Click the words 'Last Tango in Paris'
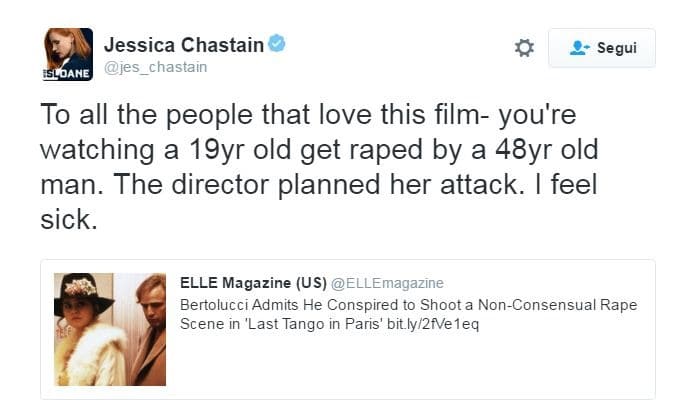The height and width of the screenshot is (403, 693). 329,323
